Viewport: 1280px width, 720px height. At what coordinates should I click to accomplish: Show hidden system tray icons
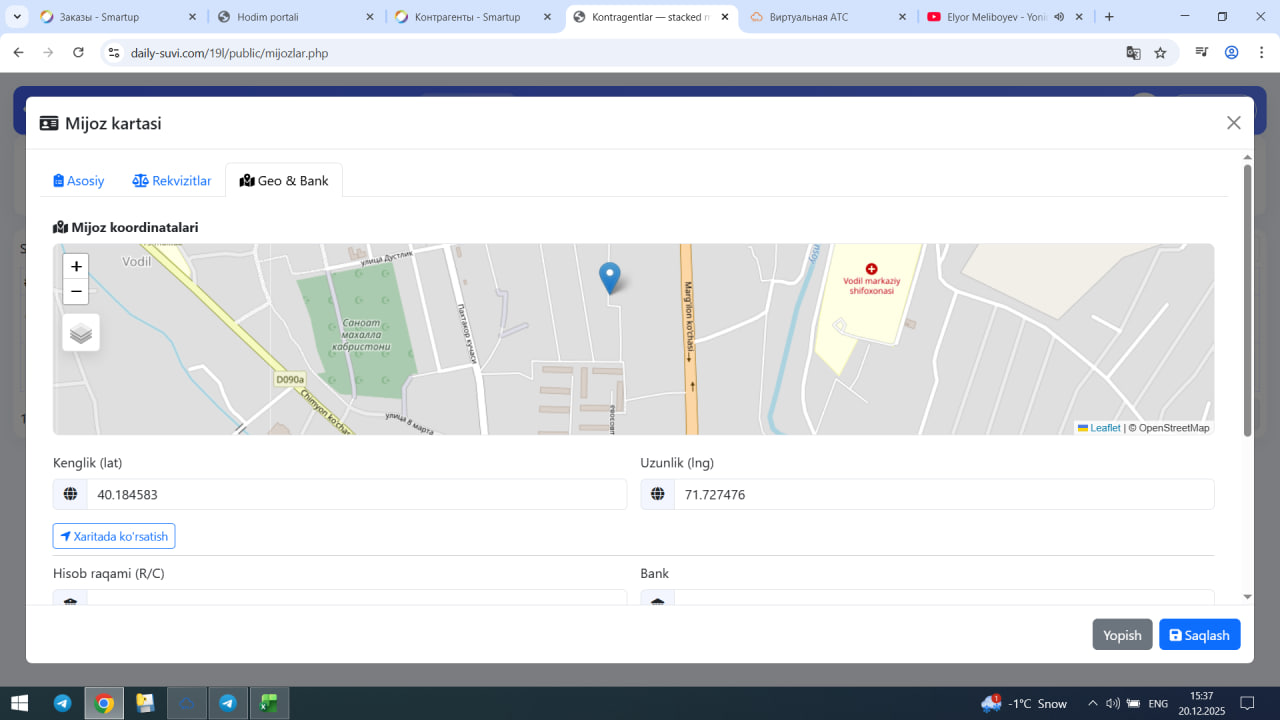coord(1092,703)
